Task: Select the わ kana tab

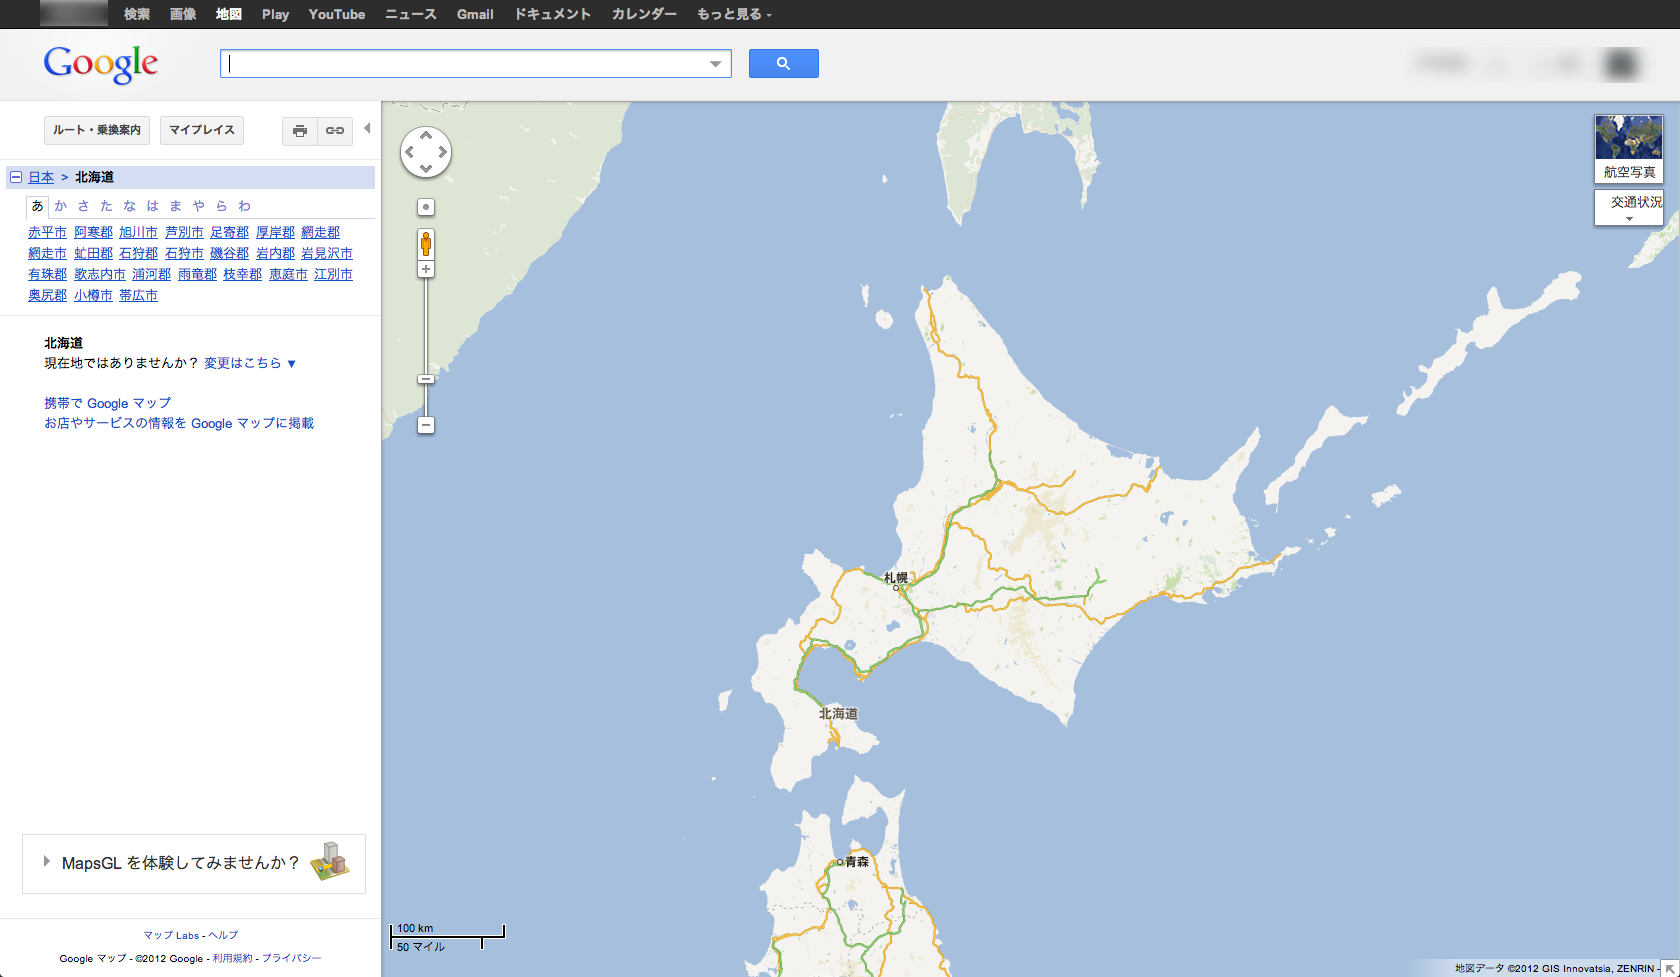Action: click(244, 206)
